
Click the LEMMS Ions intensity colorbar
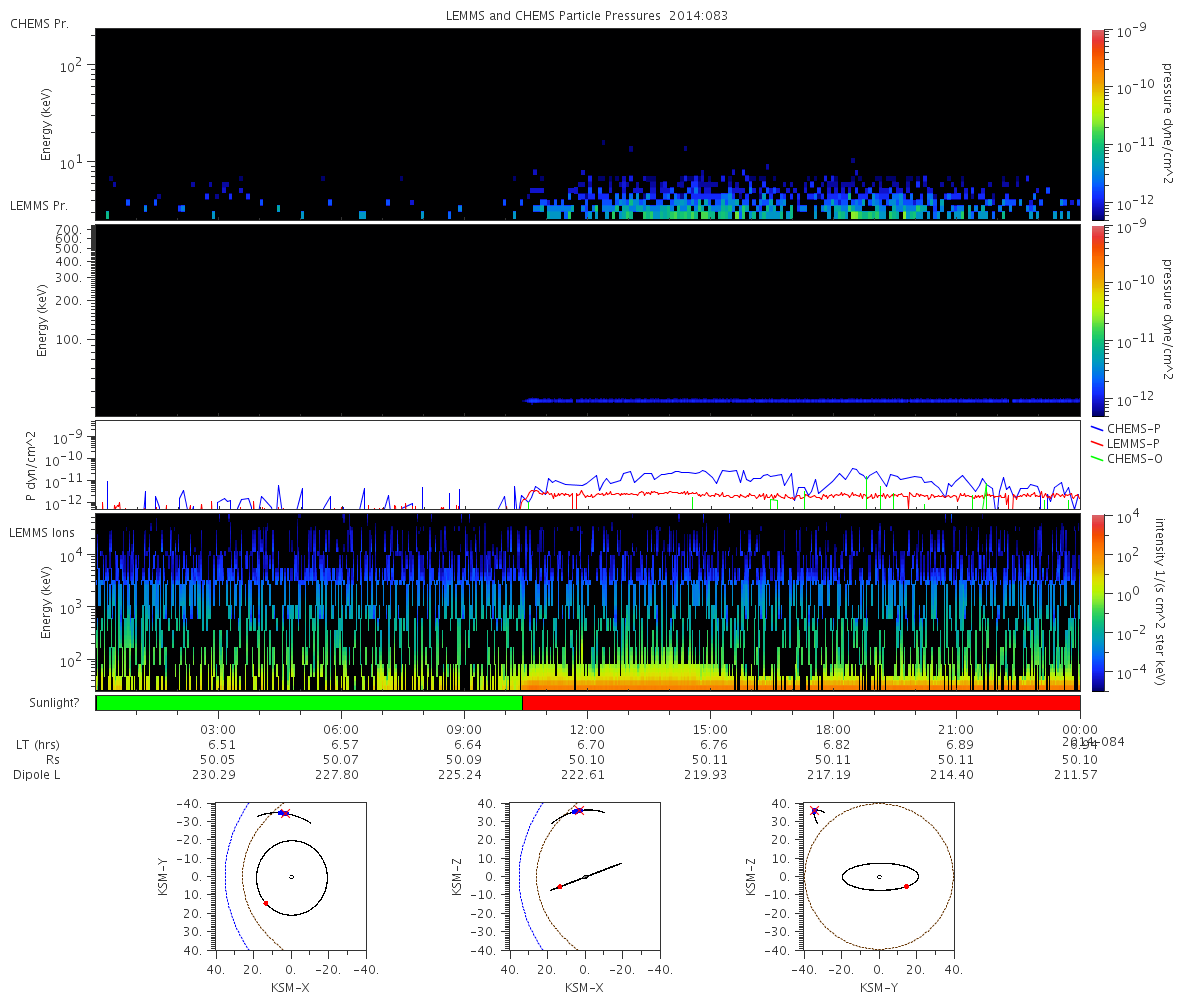tap(1098, 602)
